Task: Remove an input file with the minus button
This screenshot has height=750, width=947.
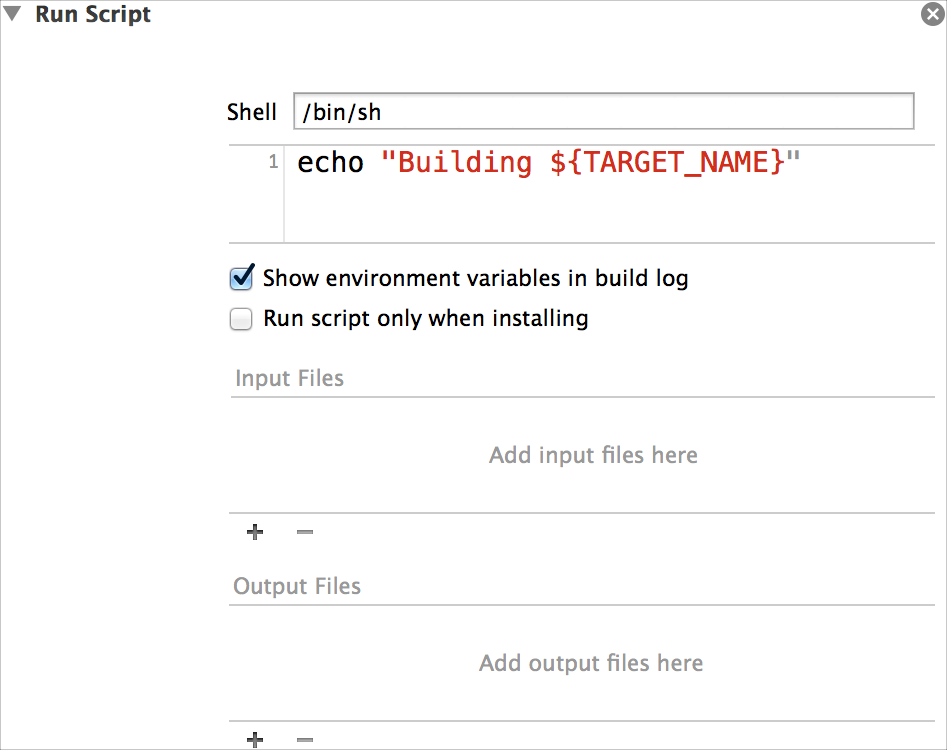Action: coord(305,532)
